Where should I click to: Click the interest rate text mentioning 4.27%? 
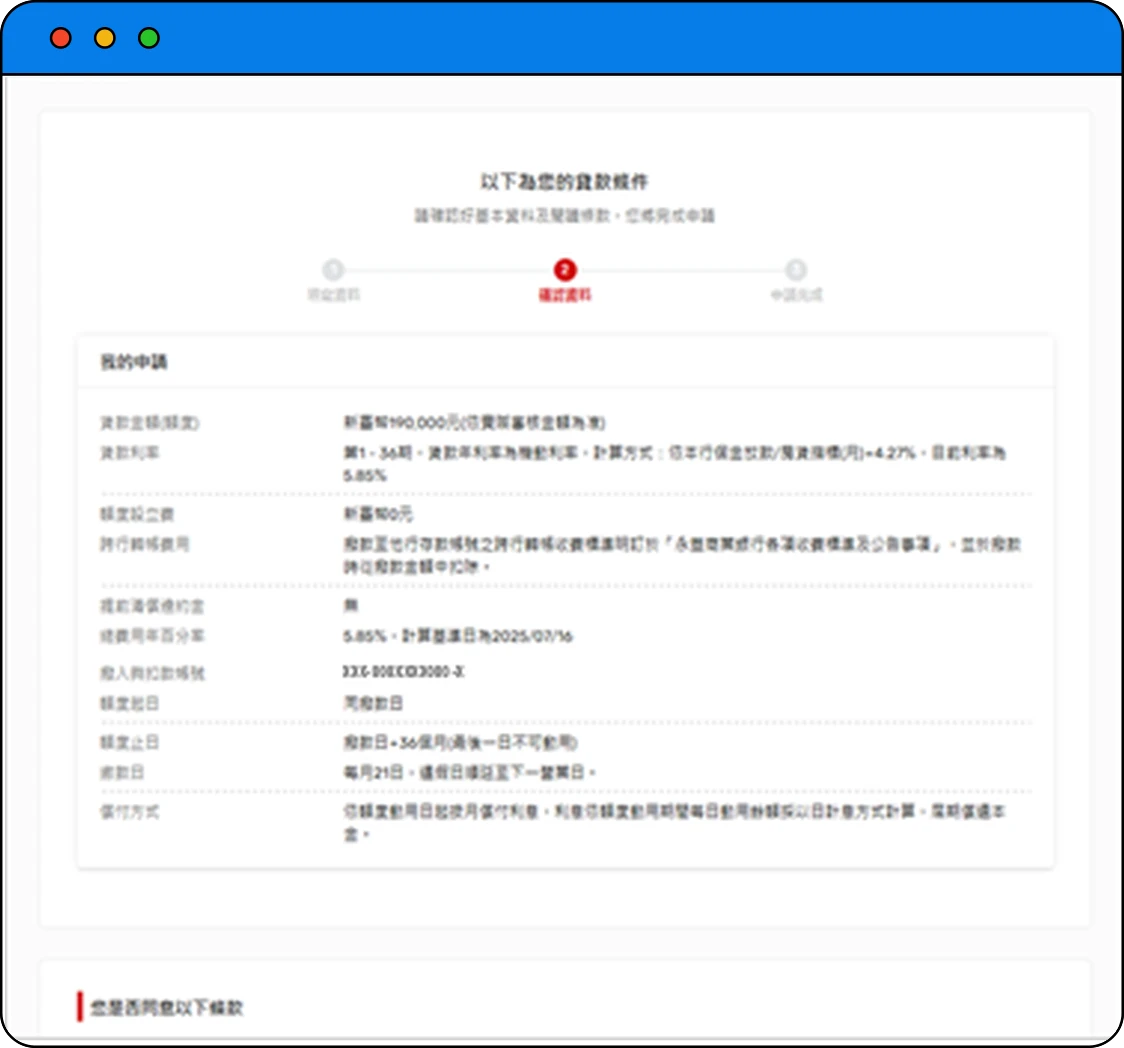[x=675, y=464]
